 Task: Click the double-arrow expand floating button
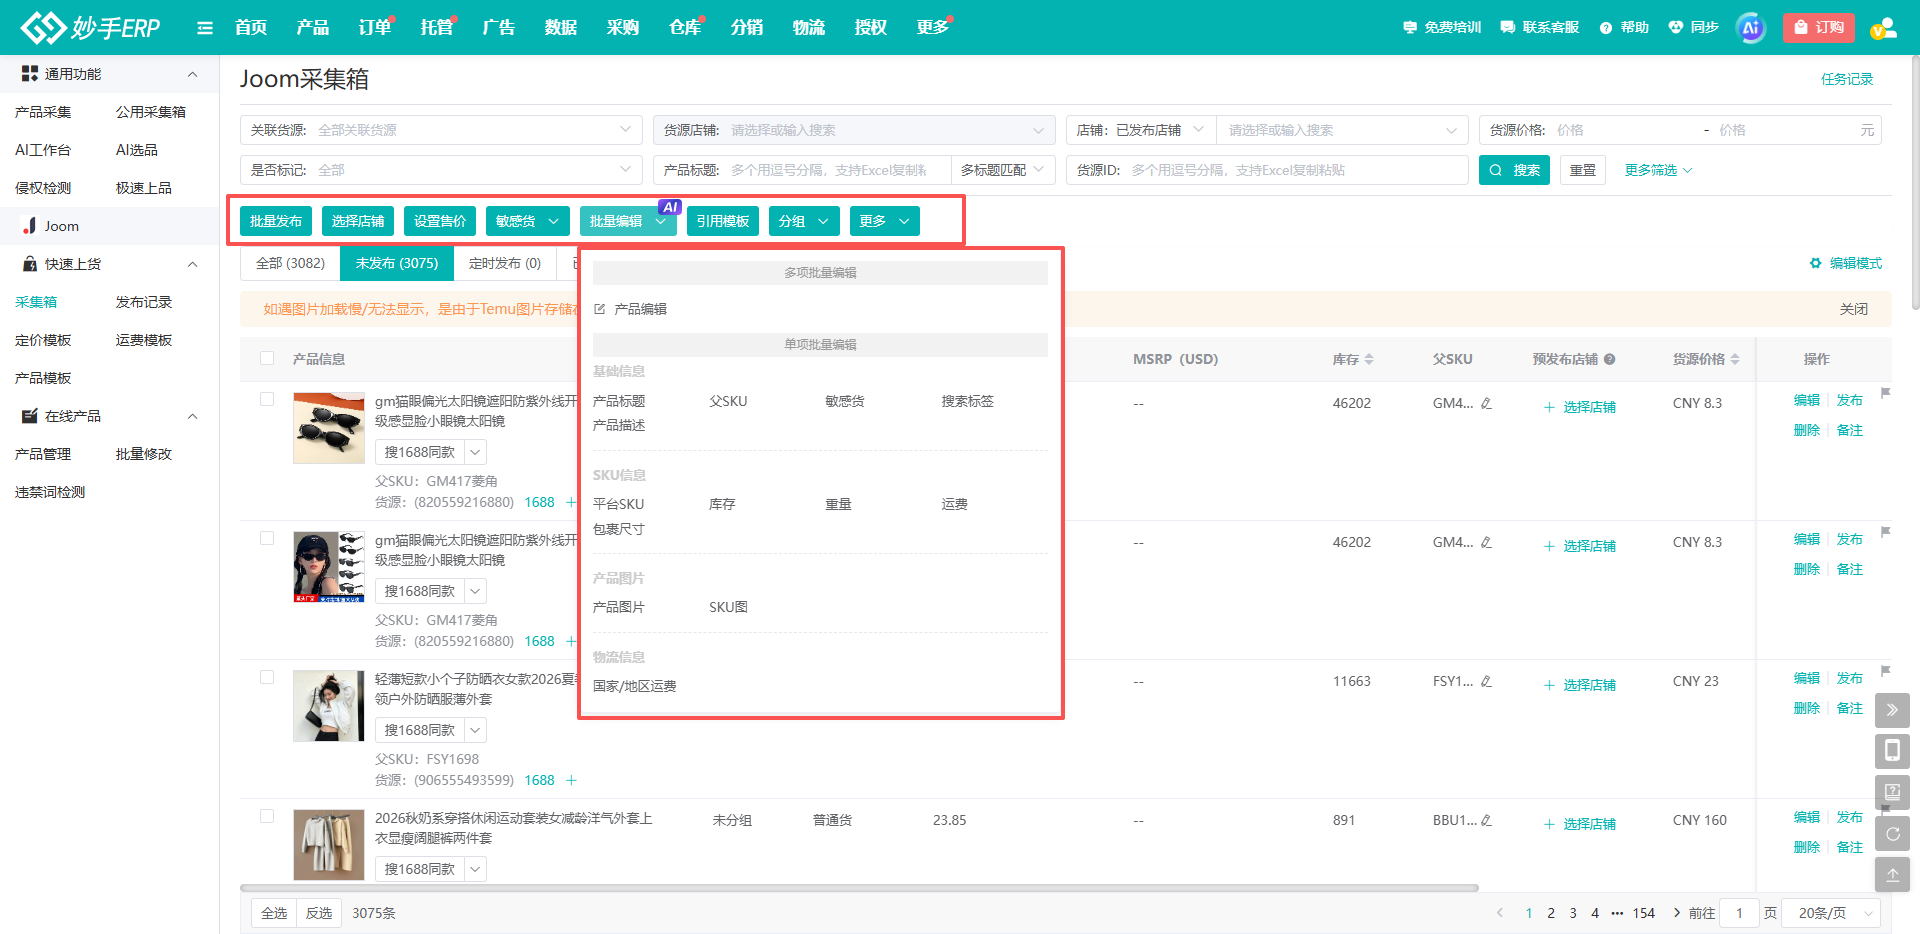(1892, 710)
